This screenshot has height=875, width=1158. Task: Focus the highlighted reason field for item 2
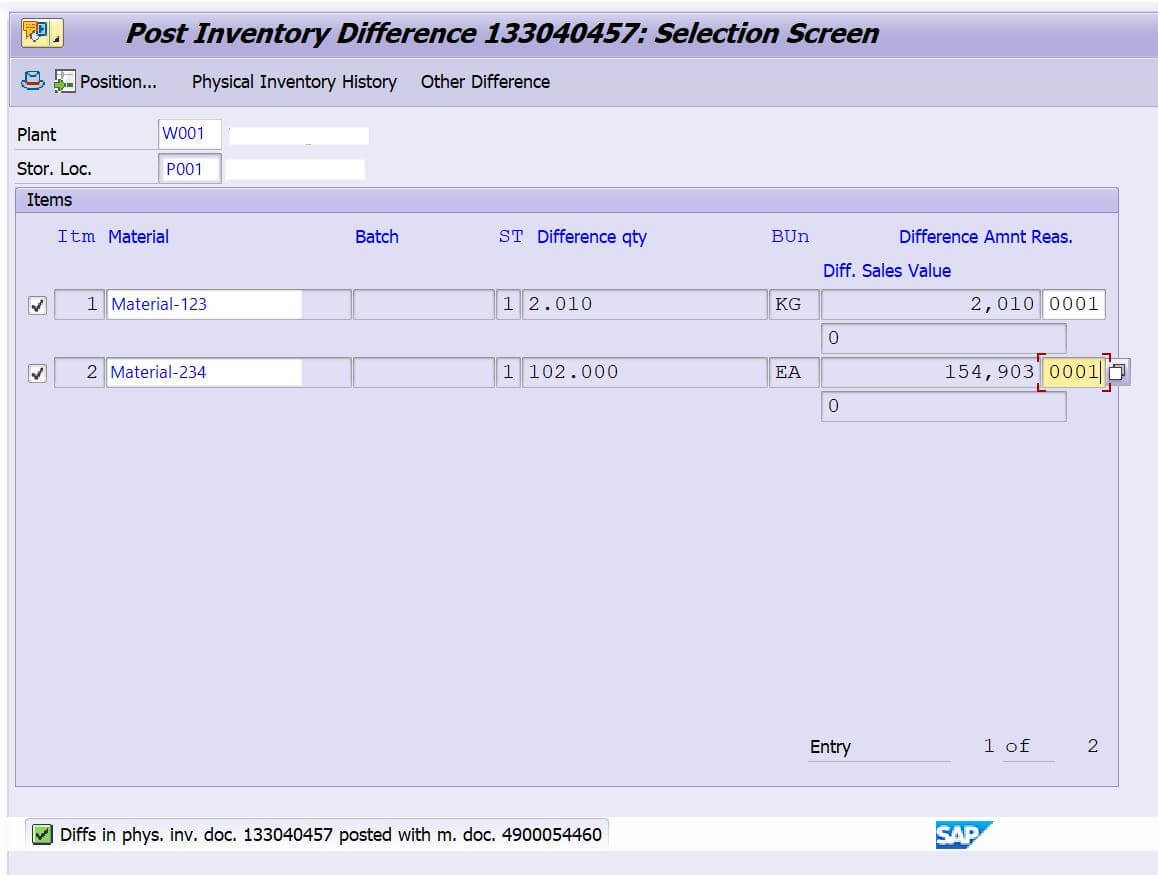(x=1072, y=372)
